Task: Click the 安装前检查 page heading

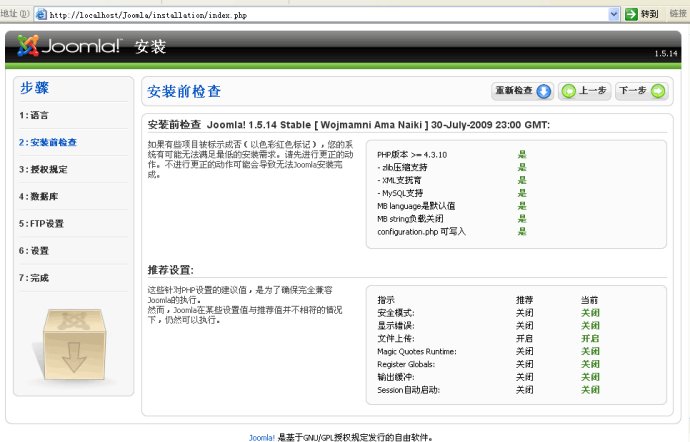Action: tap(184, 92)
